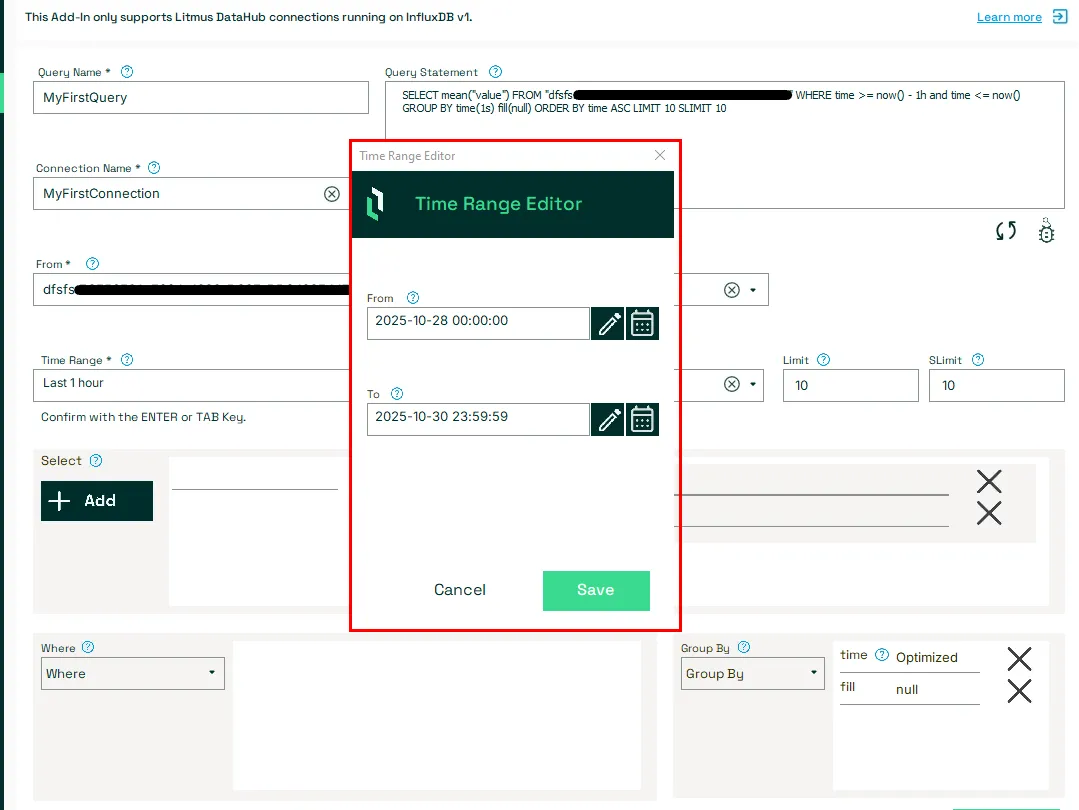The width and height of the screenshot is (1079, 810).
Task: Click the bug debug icon
Action: [1046, 231]
